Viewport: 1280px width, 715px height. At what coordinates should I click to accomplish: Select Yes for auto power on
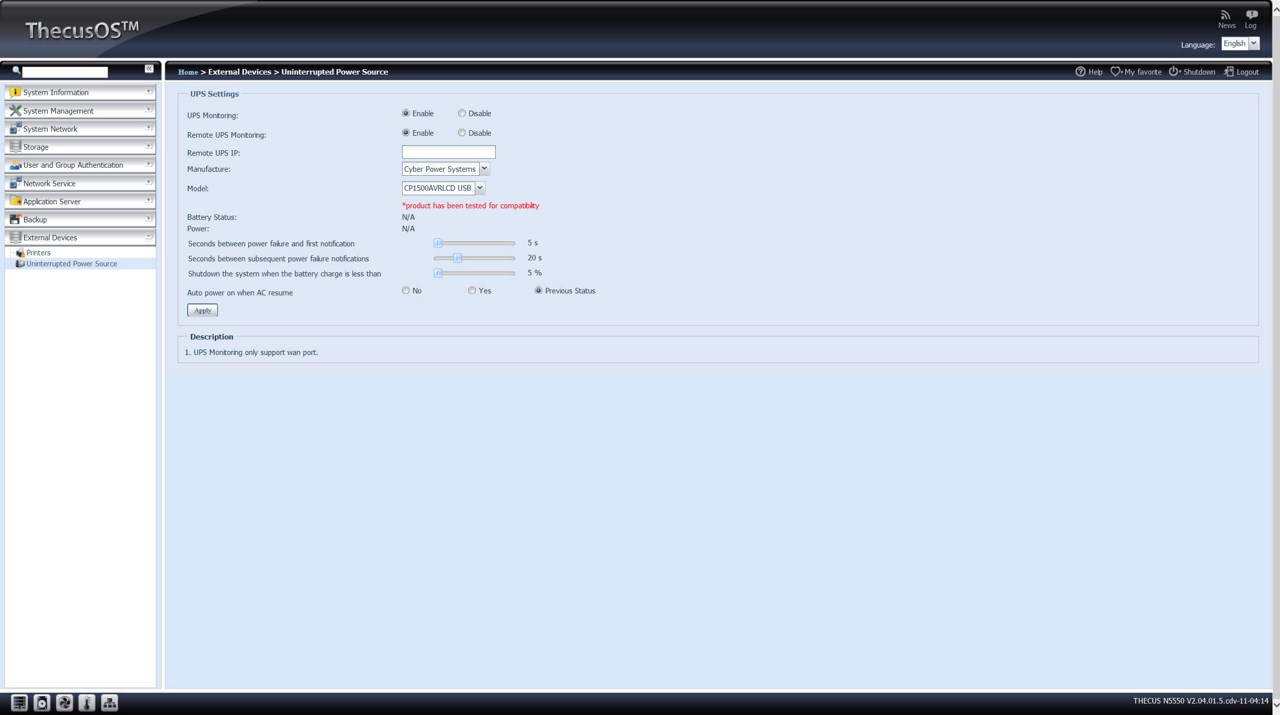(472, 290)
